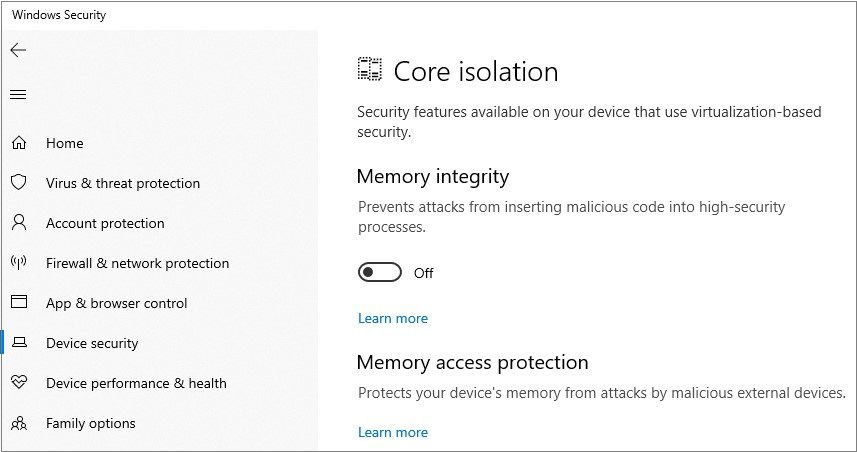
Task: Click the Device performance & health heart icon
Action: 18,383
